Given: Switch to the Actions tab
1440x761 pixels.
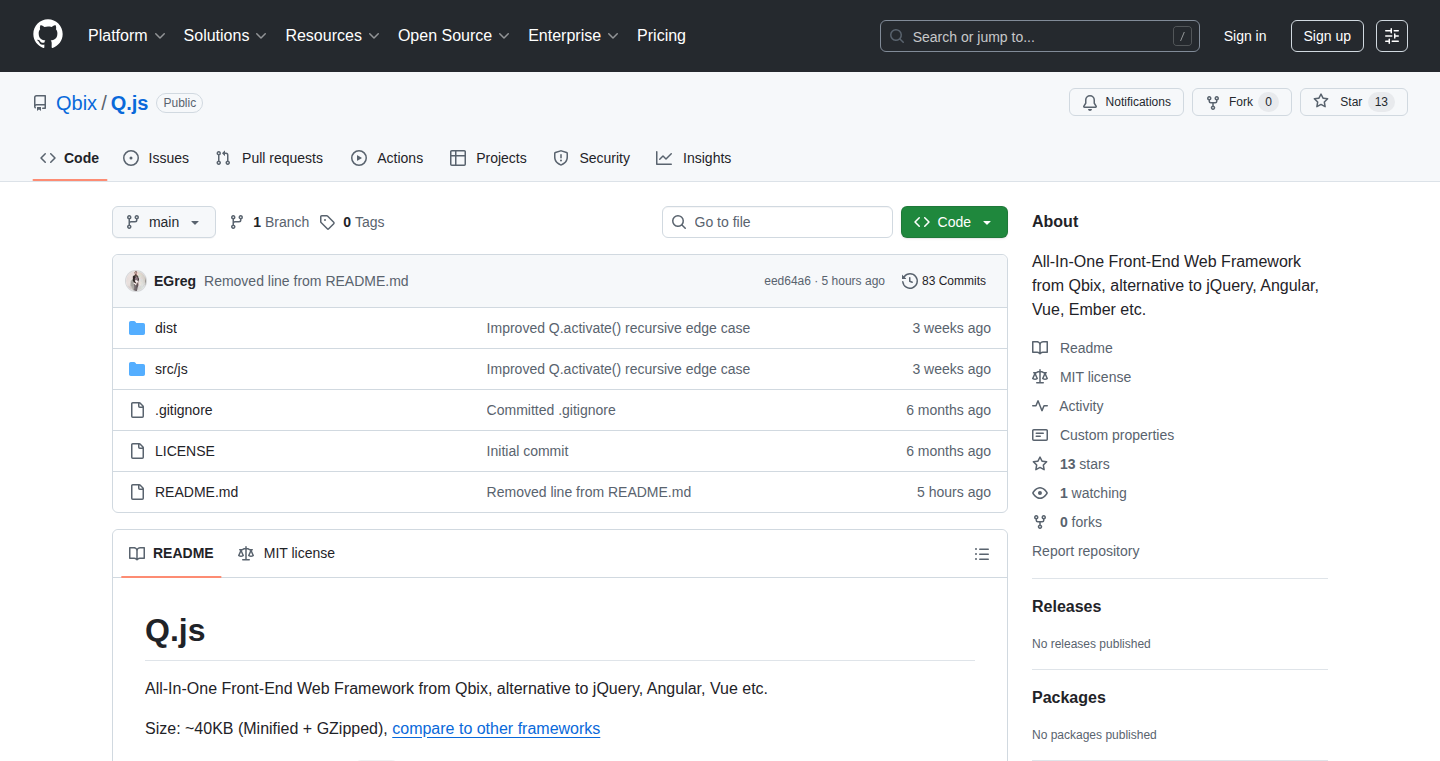Looking at the screenshot, I should (387, 158).
